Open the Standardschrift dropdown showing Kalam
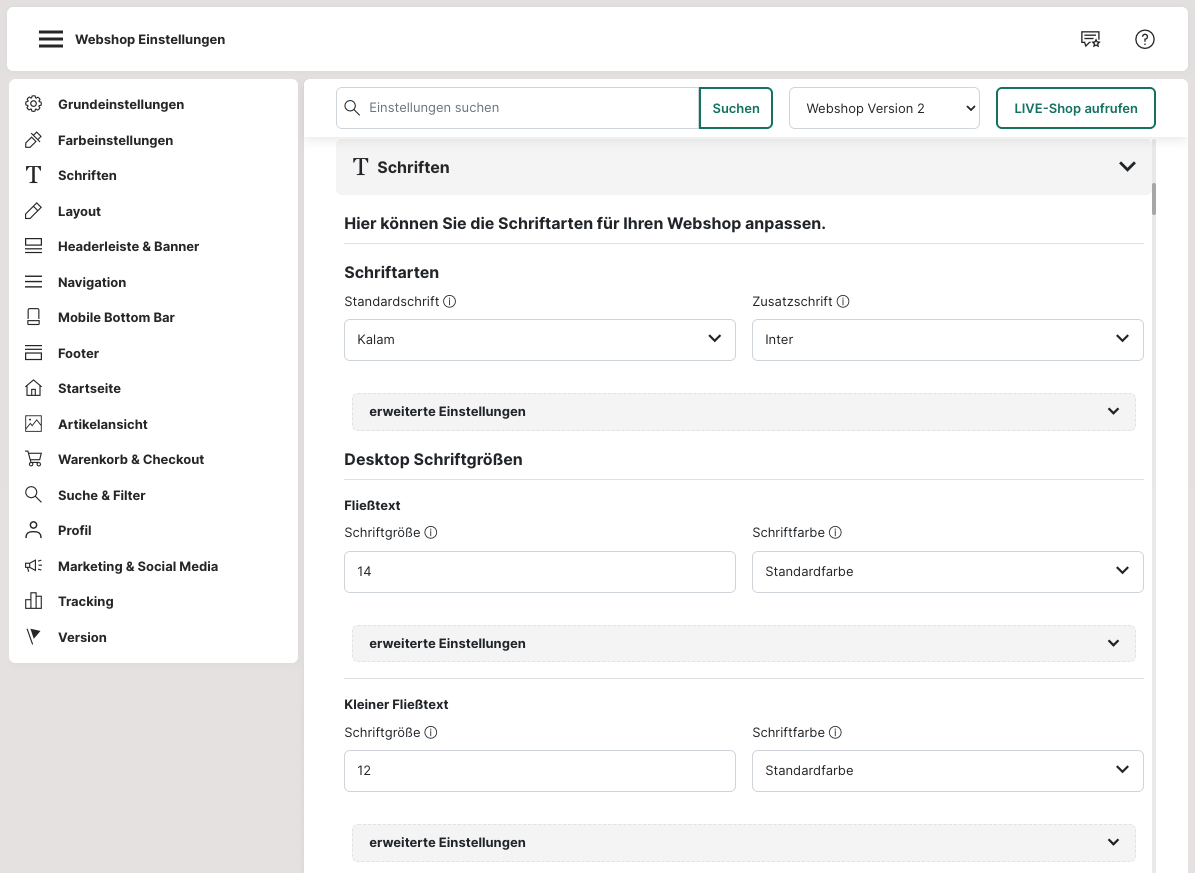1195x873 pixels. [x=539, y=339]
